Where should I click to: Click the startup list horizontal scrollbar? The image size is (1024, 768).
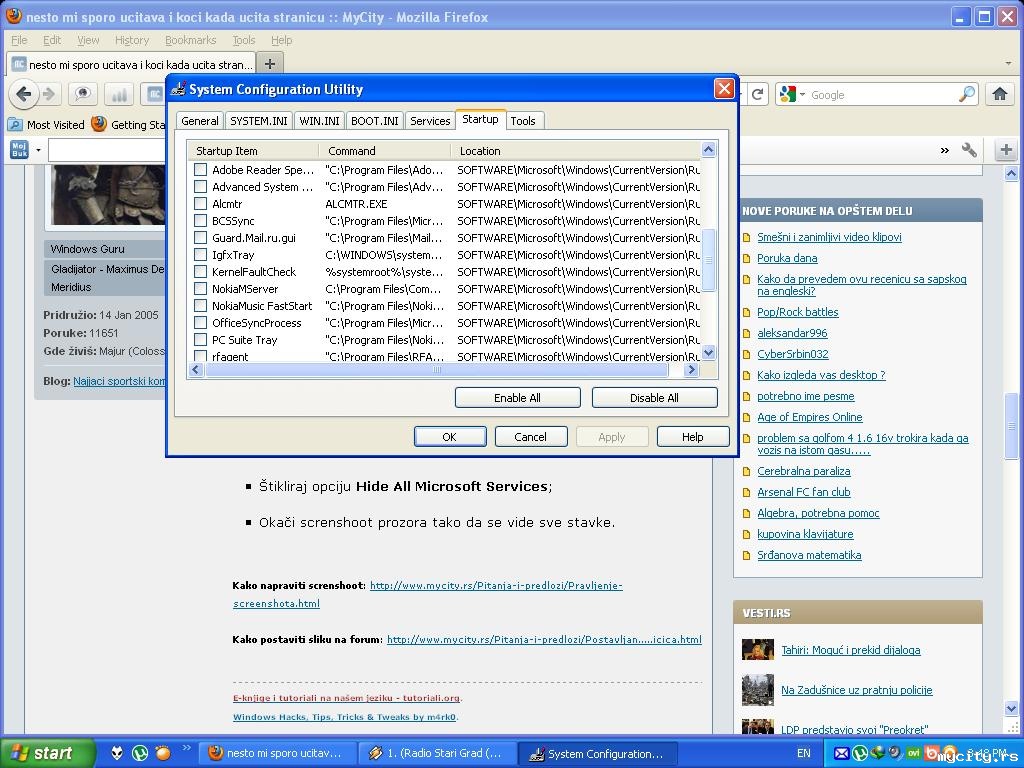(x=436, y=370)
